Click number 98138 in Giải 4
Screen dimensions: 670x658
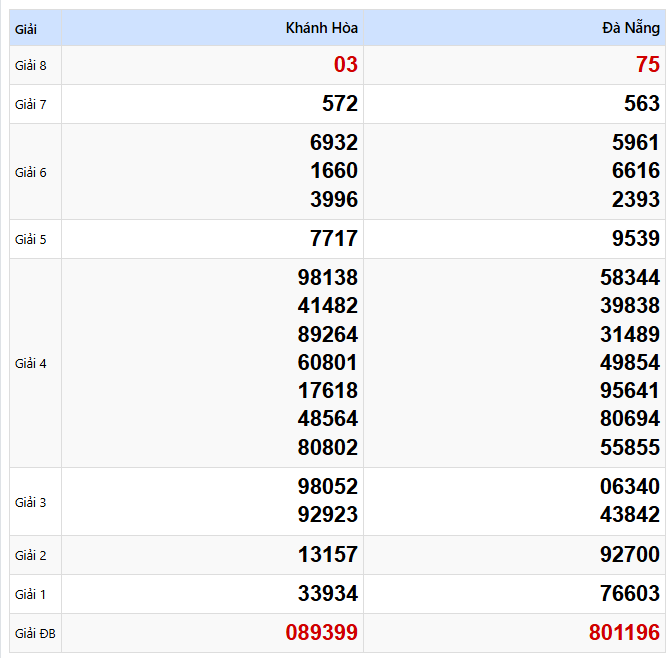point(328,277)
